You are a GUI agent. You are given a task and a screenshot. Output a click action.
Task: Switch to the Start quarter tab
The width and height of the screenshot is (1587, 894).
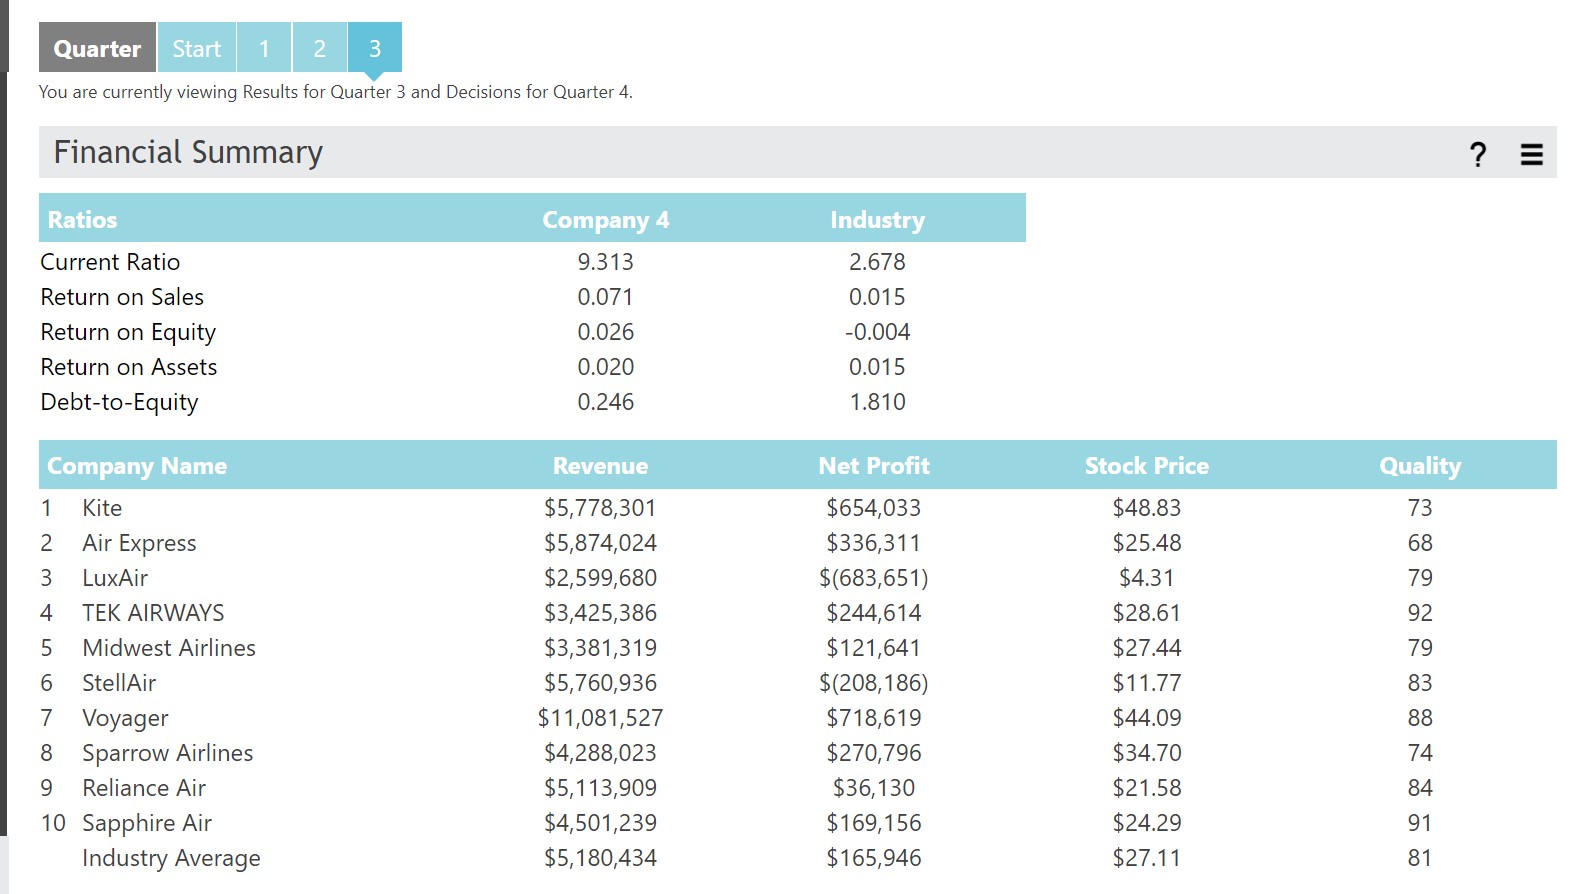coord(196,48)
